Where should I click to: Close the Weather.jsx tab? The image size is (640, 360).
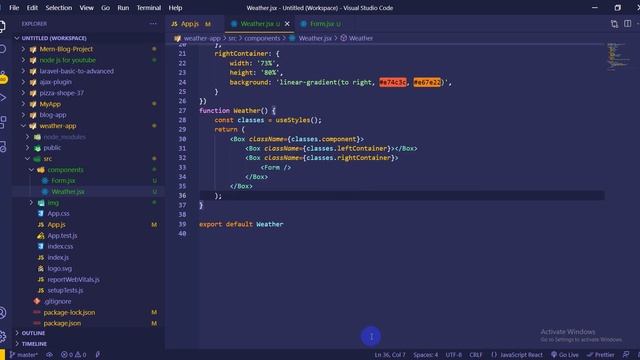pos(287,24)
